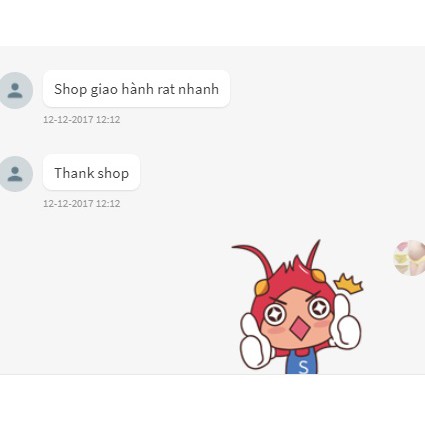Click the blue "S" shirt on sticker
The height and width of the screenshot is (425, 425).
click(x=302, y=362)
